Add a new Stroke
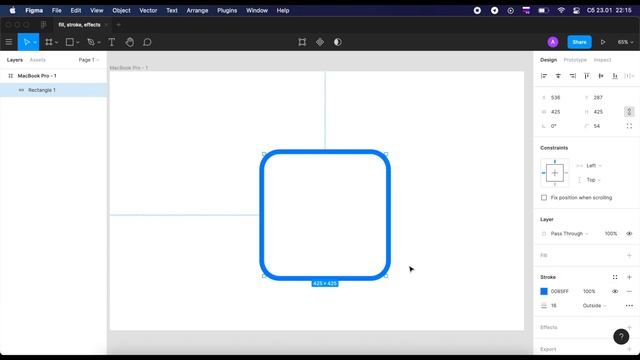Viewport: 640px width, 360px height. pyautogui.click(x=629, y=277)
